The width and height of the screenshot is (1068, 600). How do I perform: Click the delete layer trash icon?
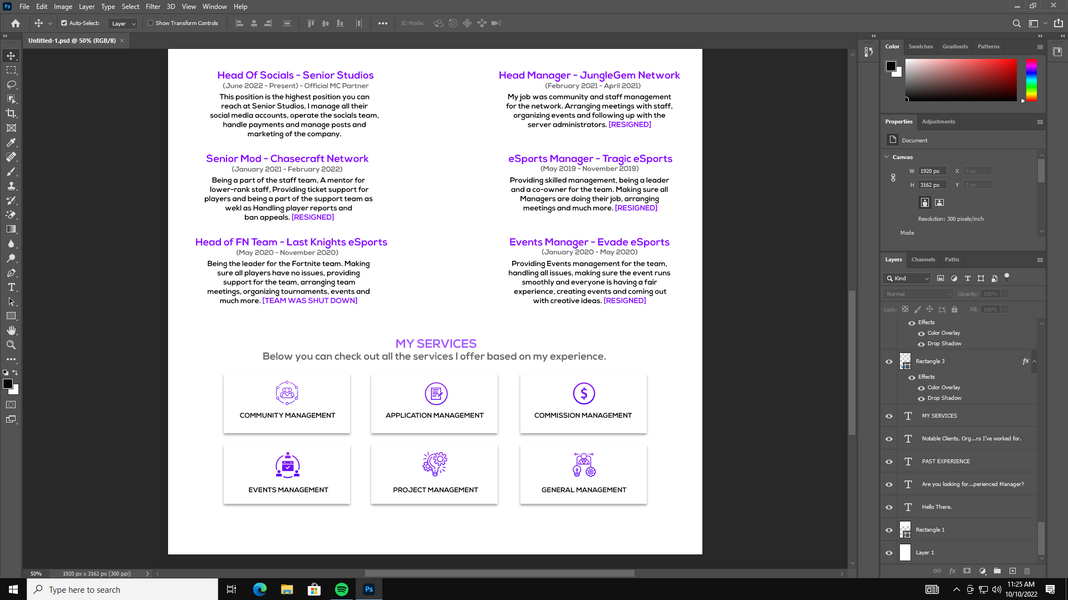1027,571
